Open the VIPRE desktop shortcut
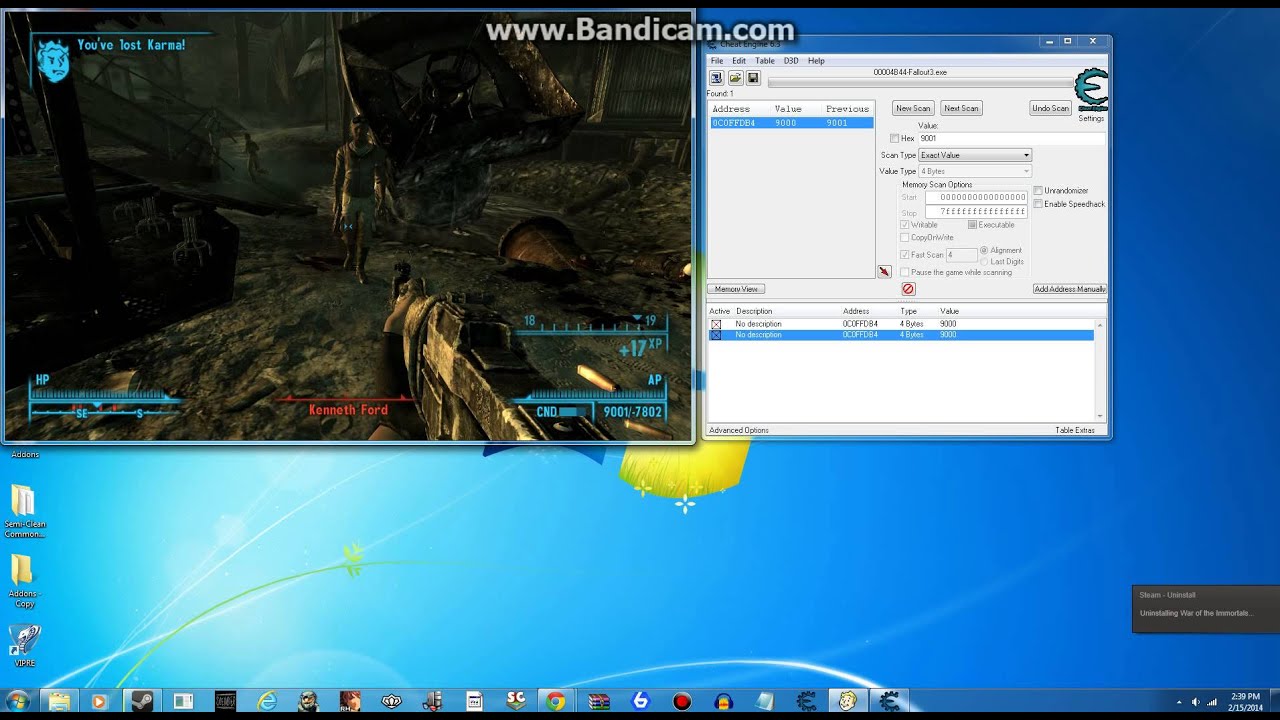The image size is (1280, 720). tap(24, 646)
